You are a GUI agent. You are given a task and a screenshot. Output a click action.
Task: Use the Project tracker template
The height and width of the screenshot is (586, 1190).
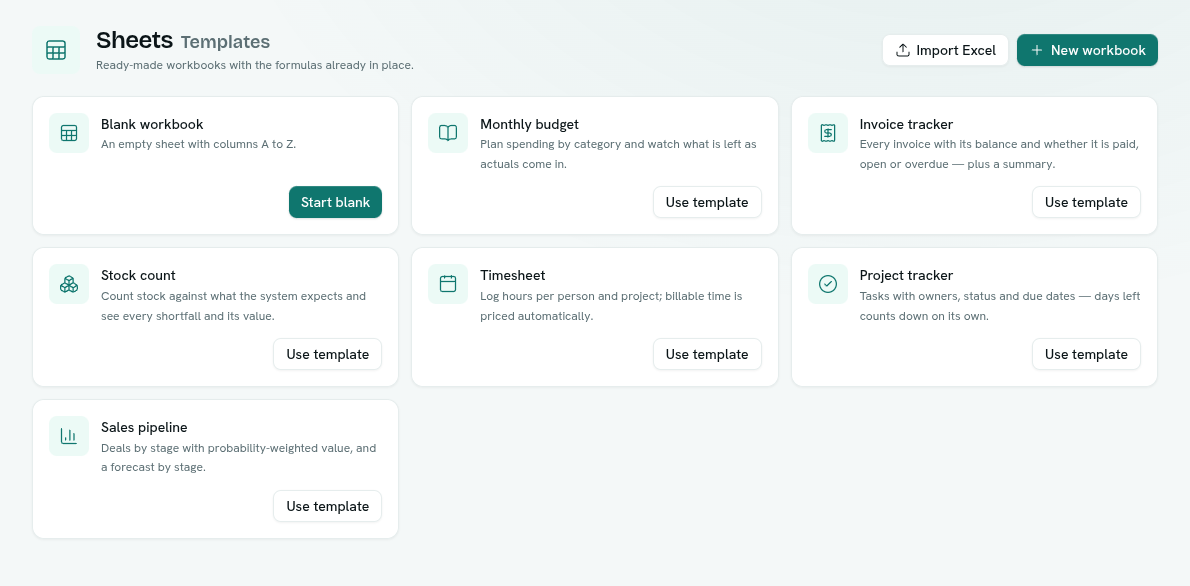[x=1086, y=354]
